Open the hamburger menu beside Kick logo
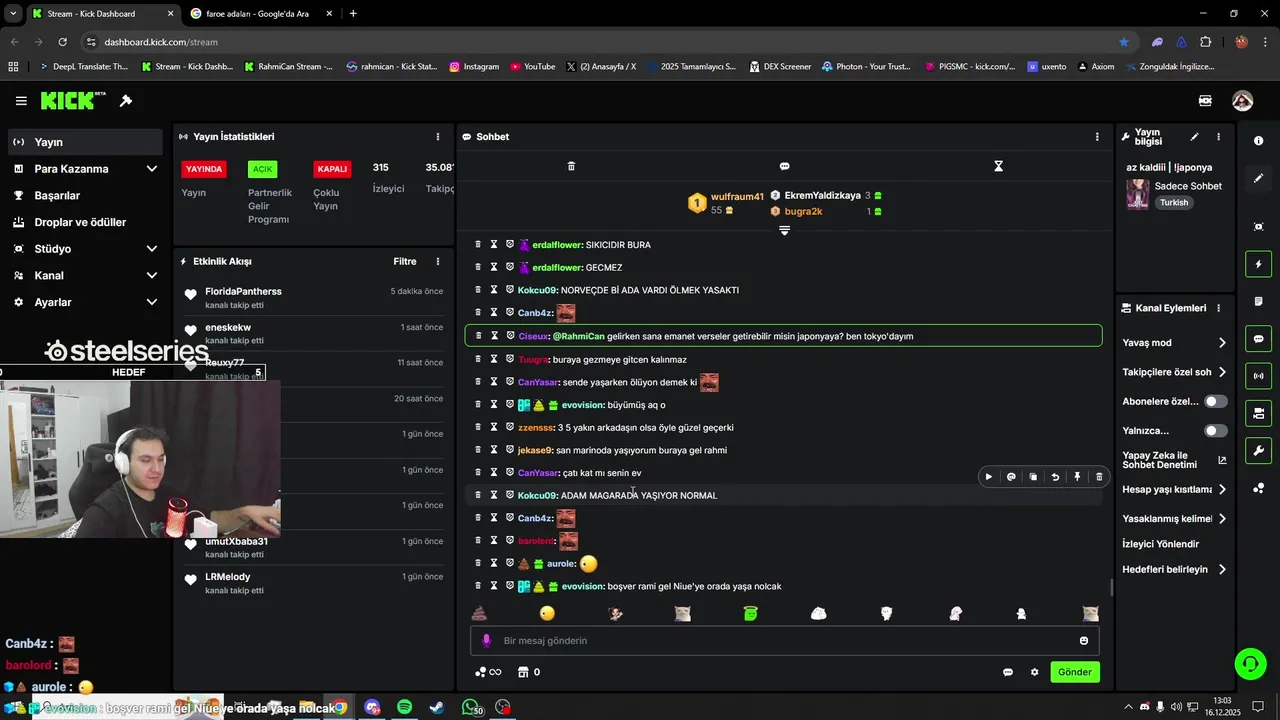This screenshot has height=720, width=1280. 21,101
